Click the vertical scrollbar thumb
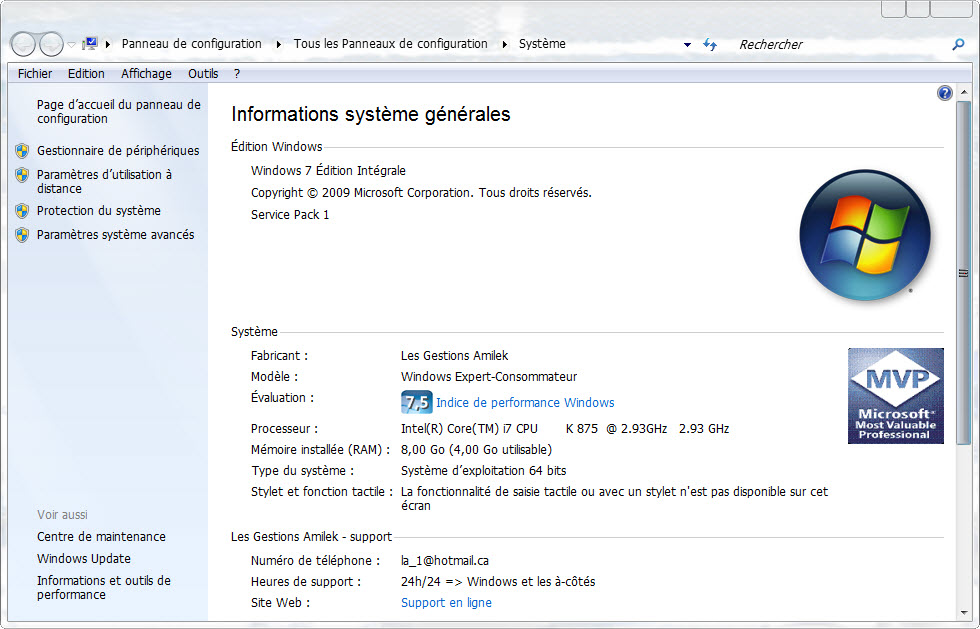Viewport: 980px width, 629px height. [x=963, y=273]
